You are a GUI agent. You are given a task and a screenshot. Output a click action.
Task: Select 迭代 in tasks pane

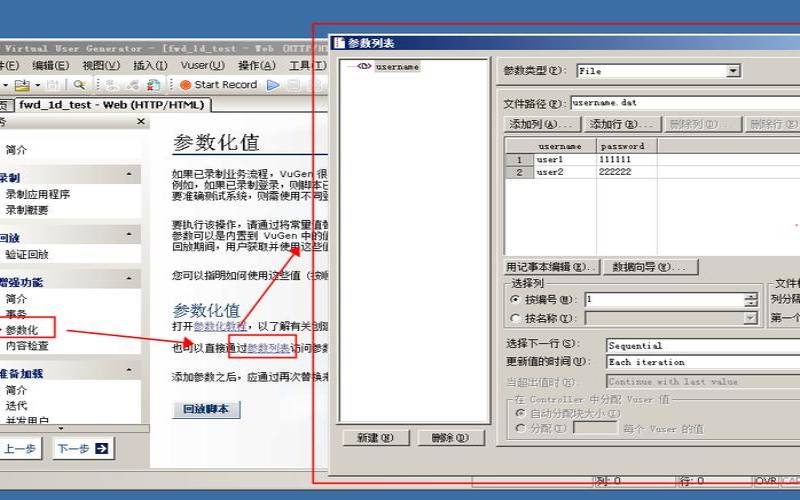(x=16, y=406)
